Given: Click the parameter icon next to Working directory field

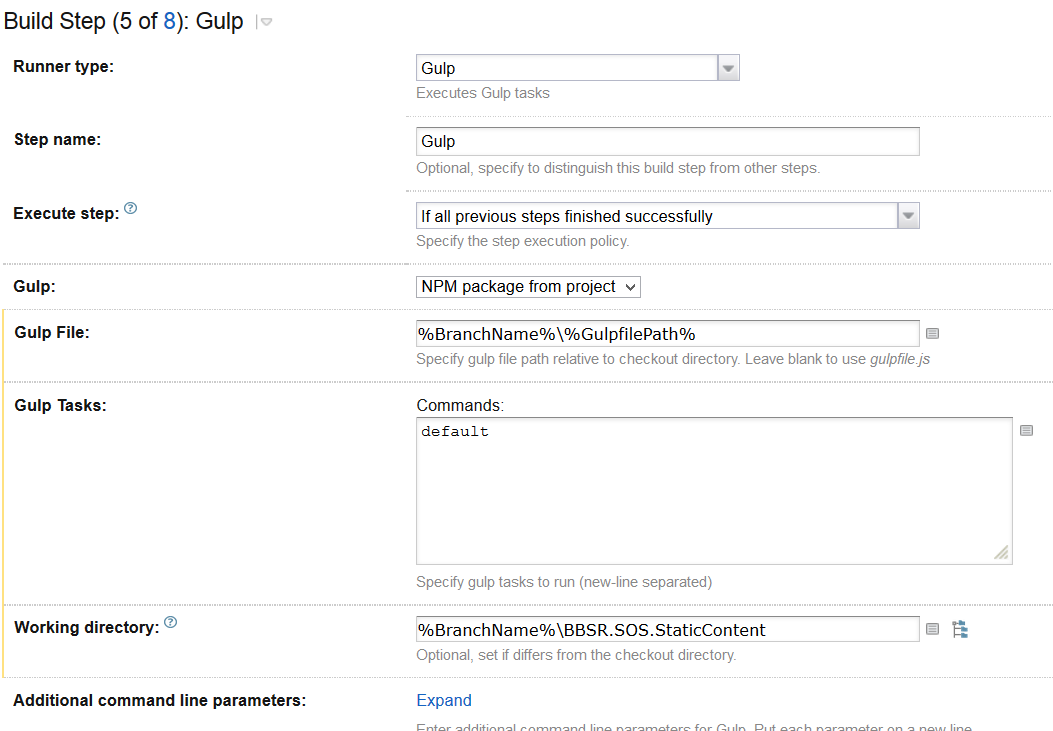Looking at the screenshot, I should pyautogui.click(x=932, y=630).
